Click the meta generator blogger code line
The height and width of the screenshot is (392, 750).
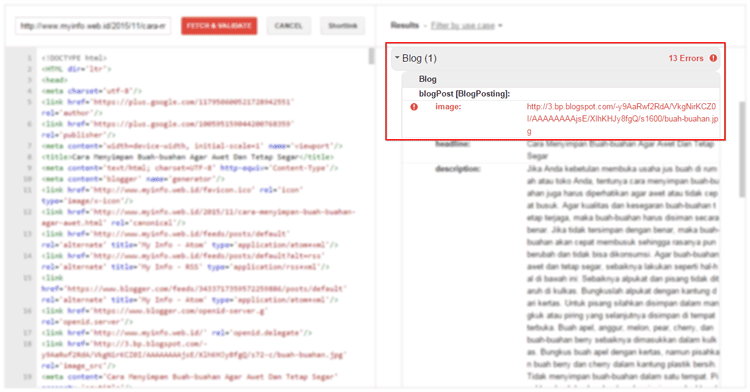point(132,179)
